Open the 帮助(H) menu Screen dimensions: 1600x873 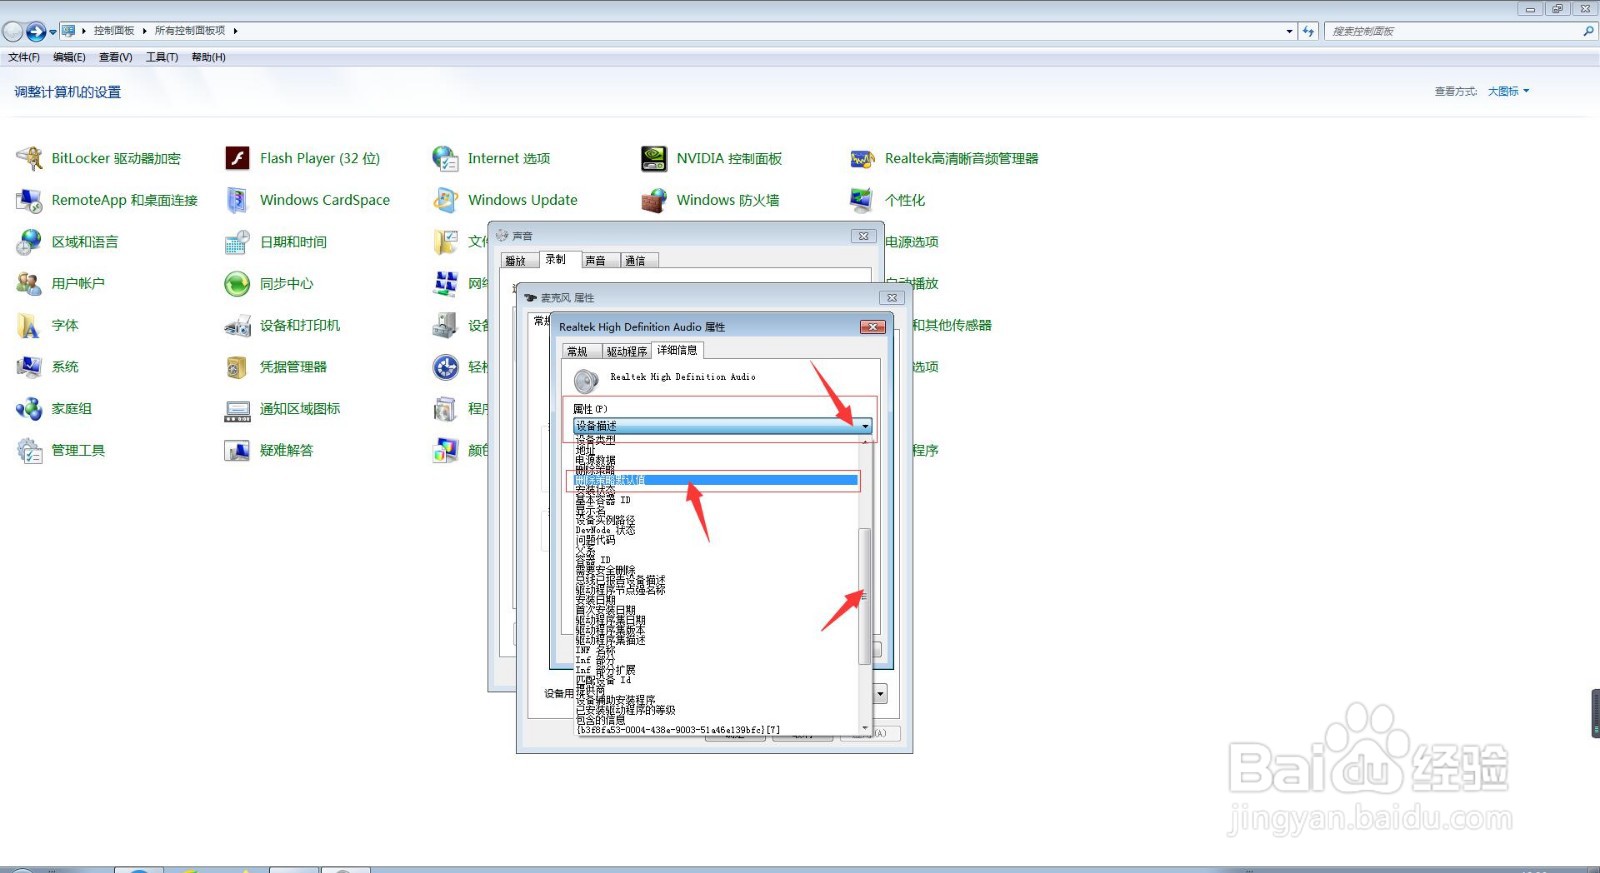click(208, 57)
